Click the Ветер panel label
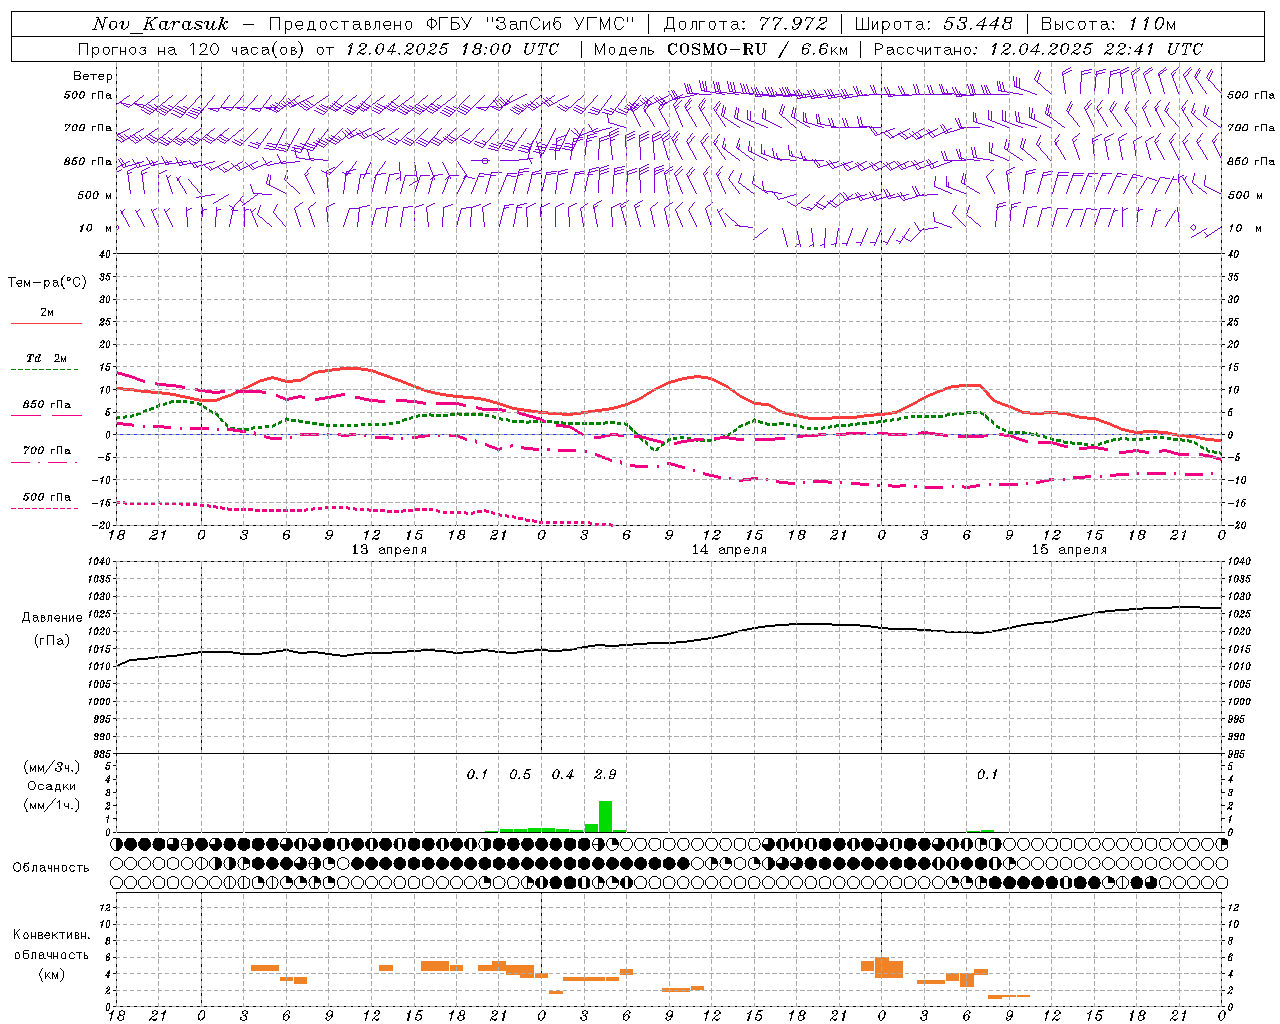Viewport: 1280px width, 1024px height. pyautogui.click(x=92, y=76)
